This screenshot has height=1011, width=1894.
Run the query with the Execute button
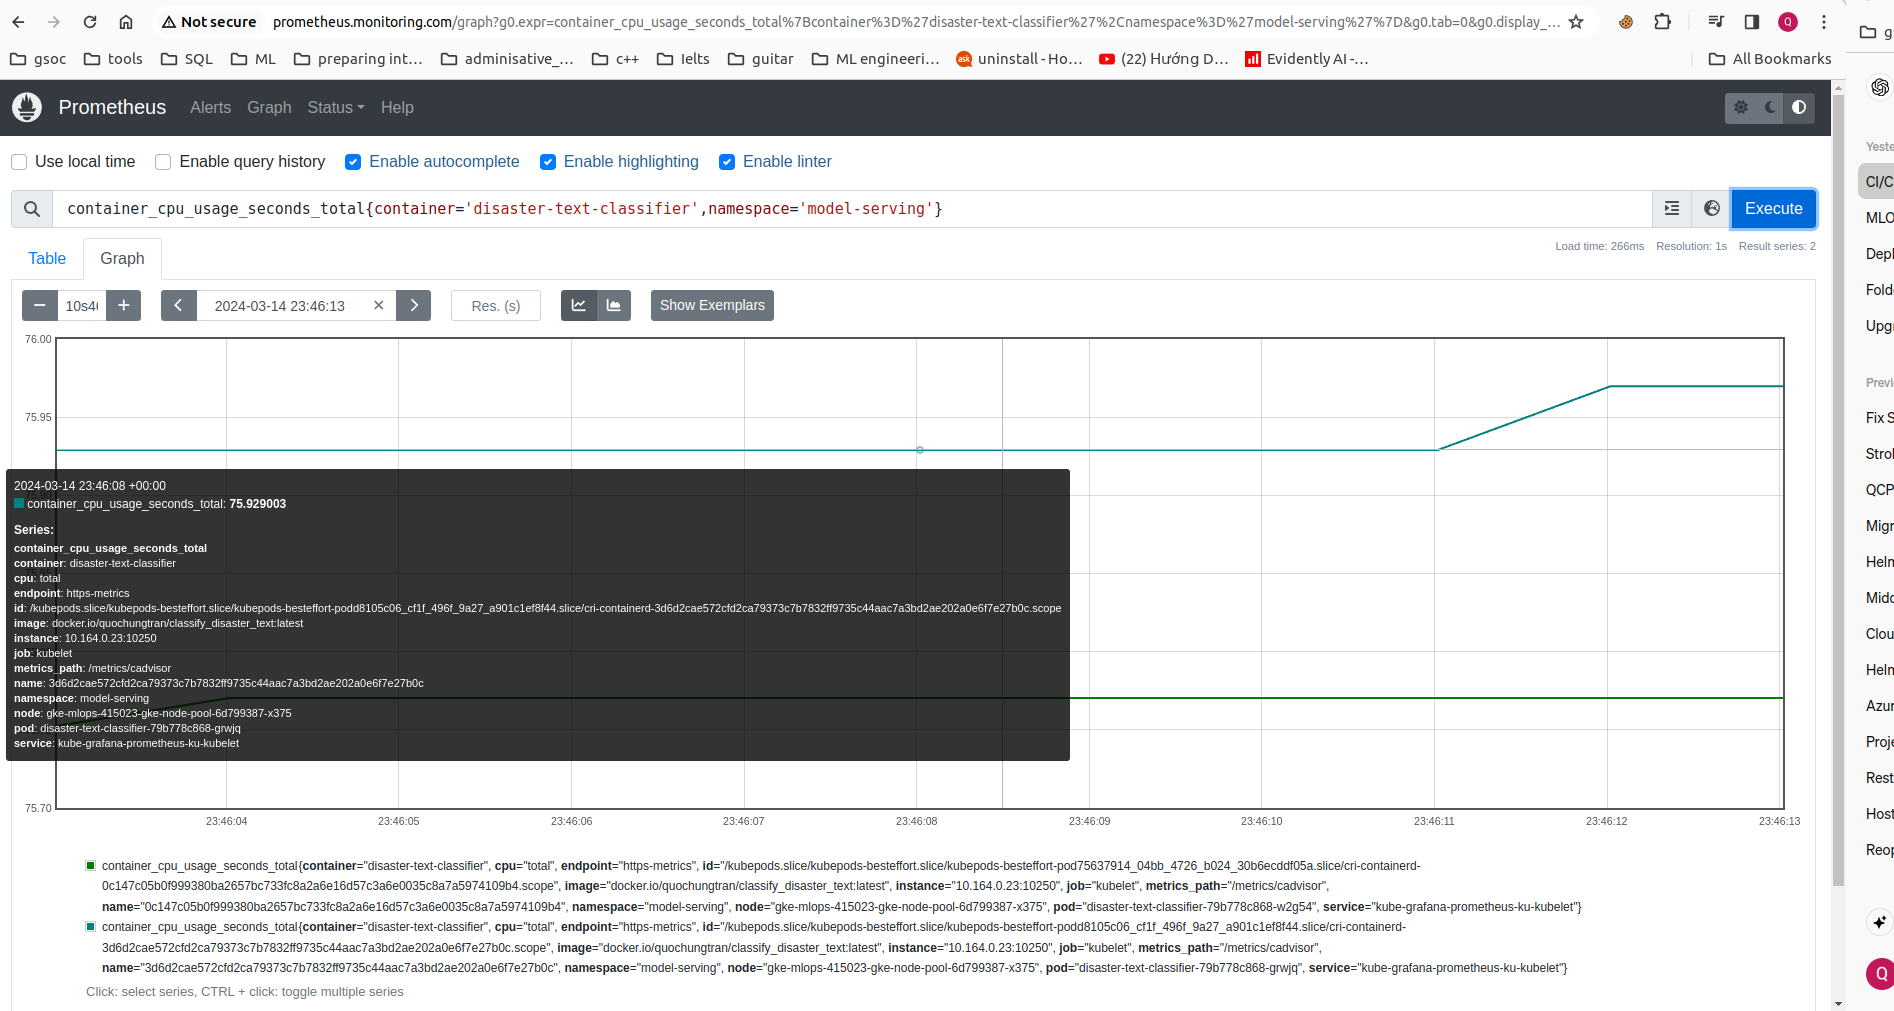pyautogui.click(x=1773, y=209)
